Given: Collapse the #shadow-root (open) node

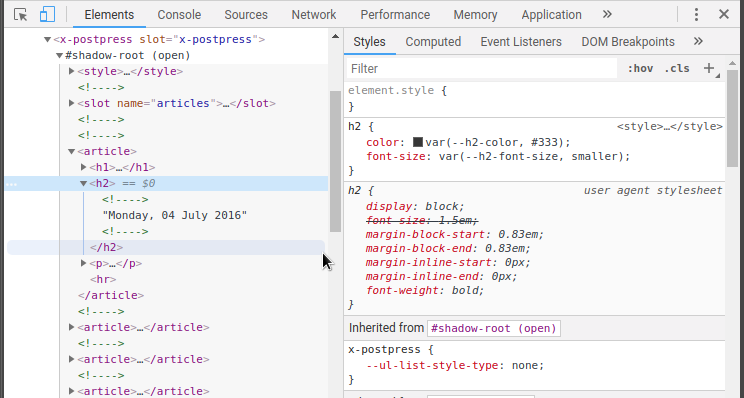Looking at the screenshot, I should click(x=59, y=56).
